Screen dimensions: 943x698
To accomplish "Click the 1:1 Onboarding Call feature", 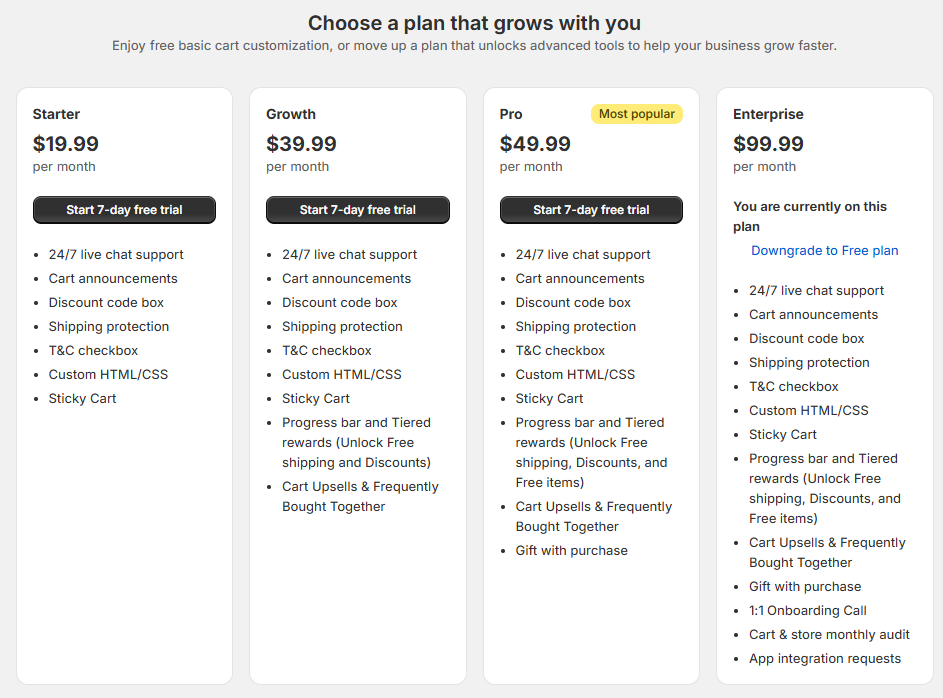I will click(807, 611).
